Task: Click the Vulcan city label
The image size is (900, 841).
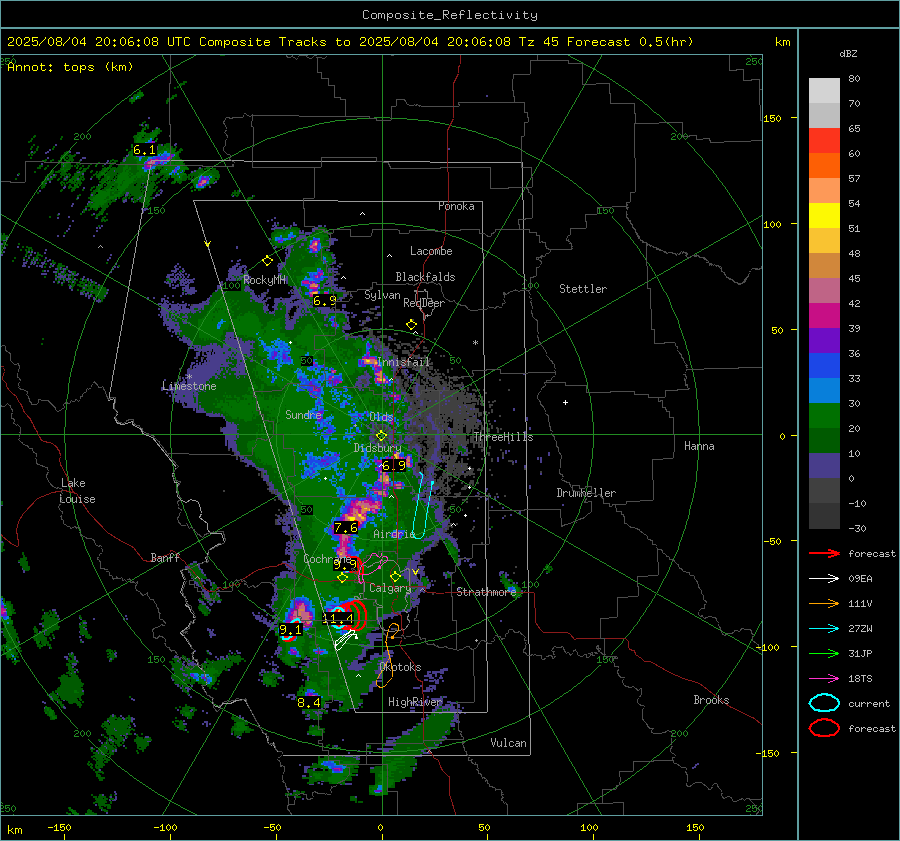Action: click(x=508, y=743)
